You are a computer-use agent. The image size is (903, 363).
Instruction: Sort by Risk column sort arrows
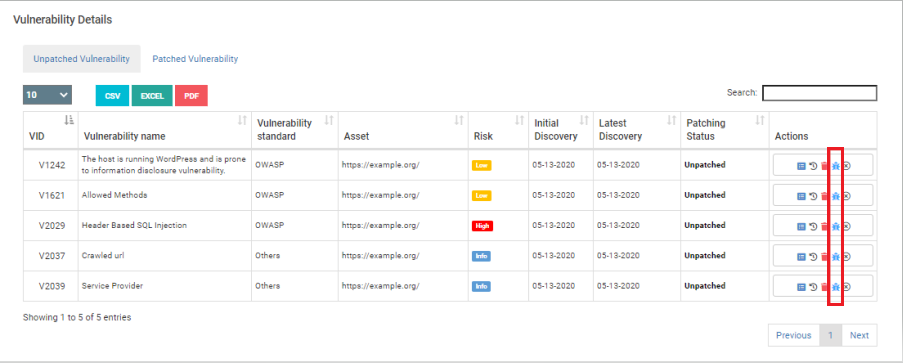point(519,120)
